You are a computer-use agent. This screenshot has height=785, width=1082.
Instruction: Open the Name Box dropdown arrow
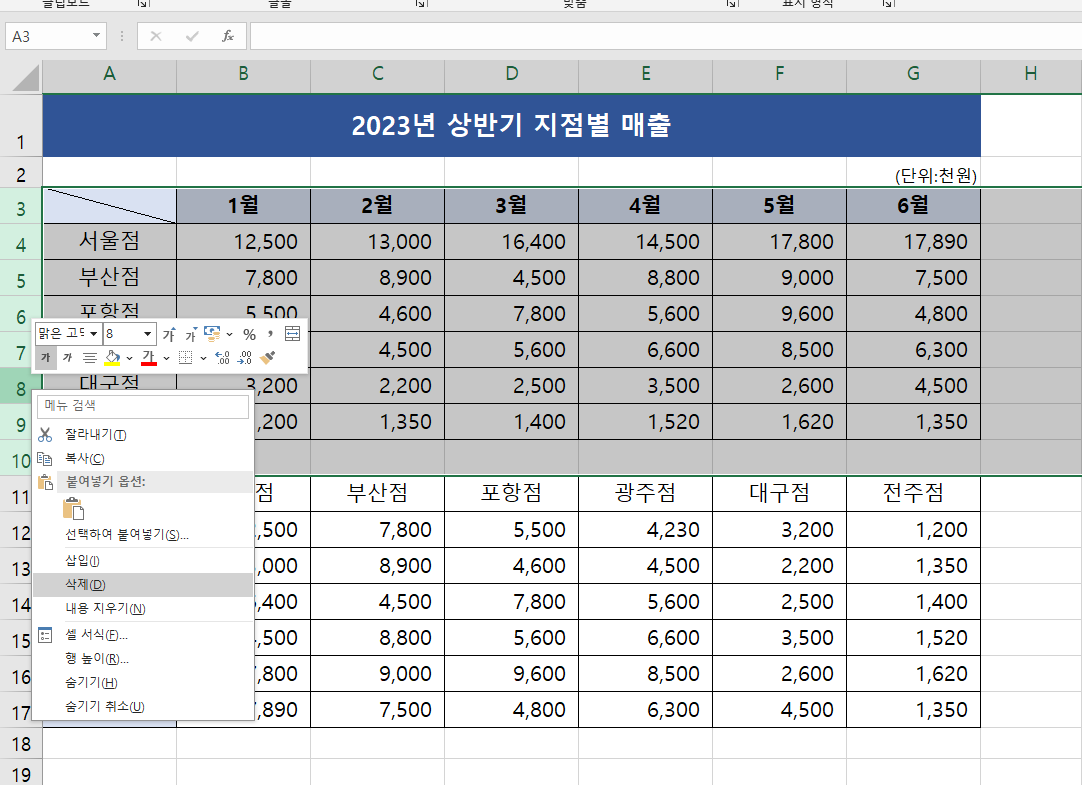(x=96, y=35)
